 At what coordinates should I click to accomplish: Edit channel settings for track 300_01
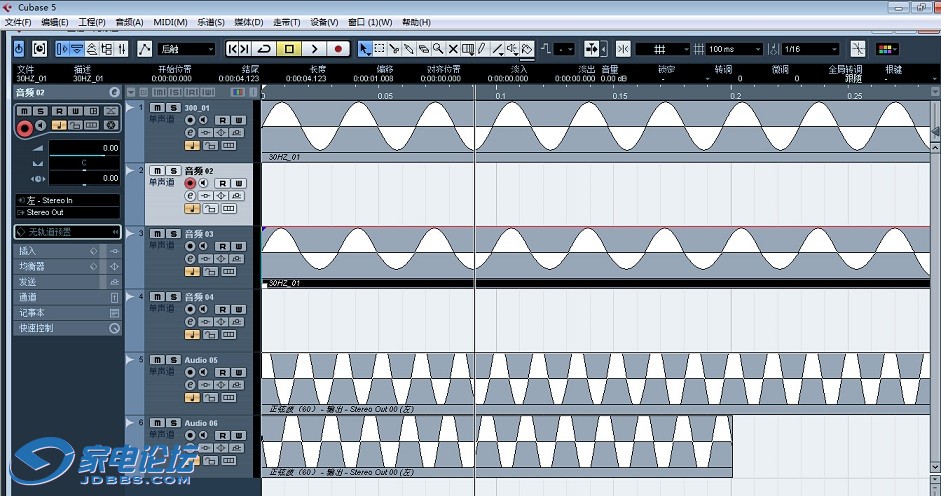click(190, 133)
